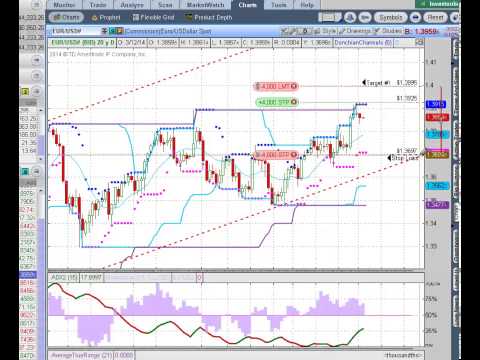Open the grid layout selector in toolbar
The image size is (480, 360).
coord(330,17)
